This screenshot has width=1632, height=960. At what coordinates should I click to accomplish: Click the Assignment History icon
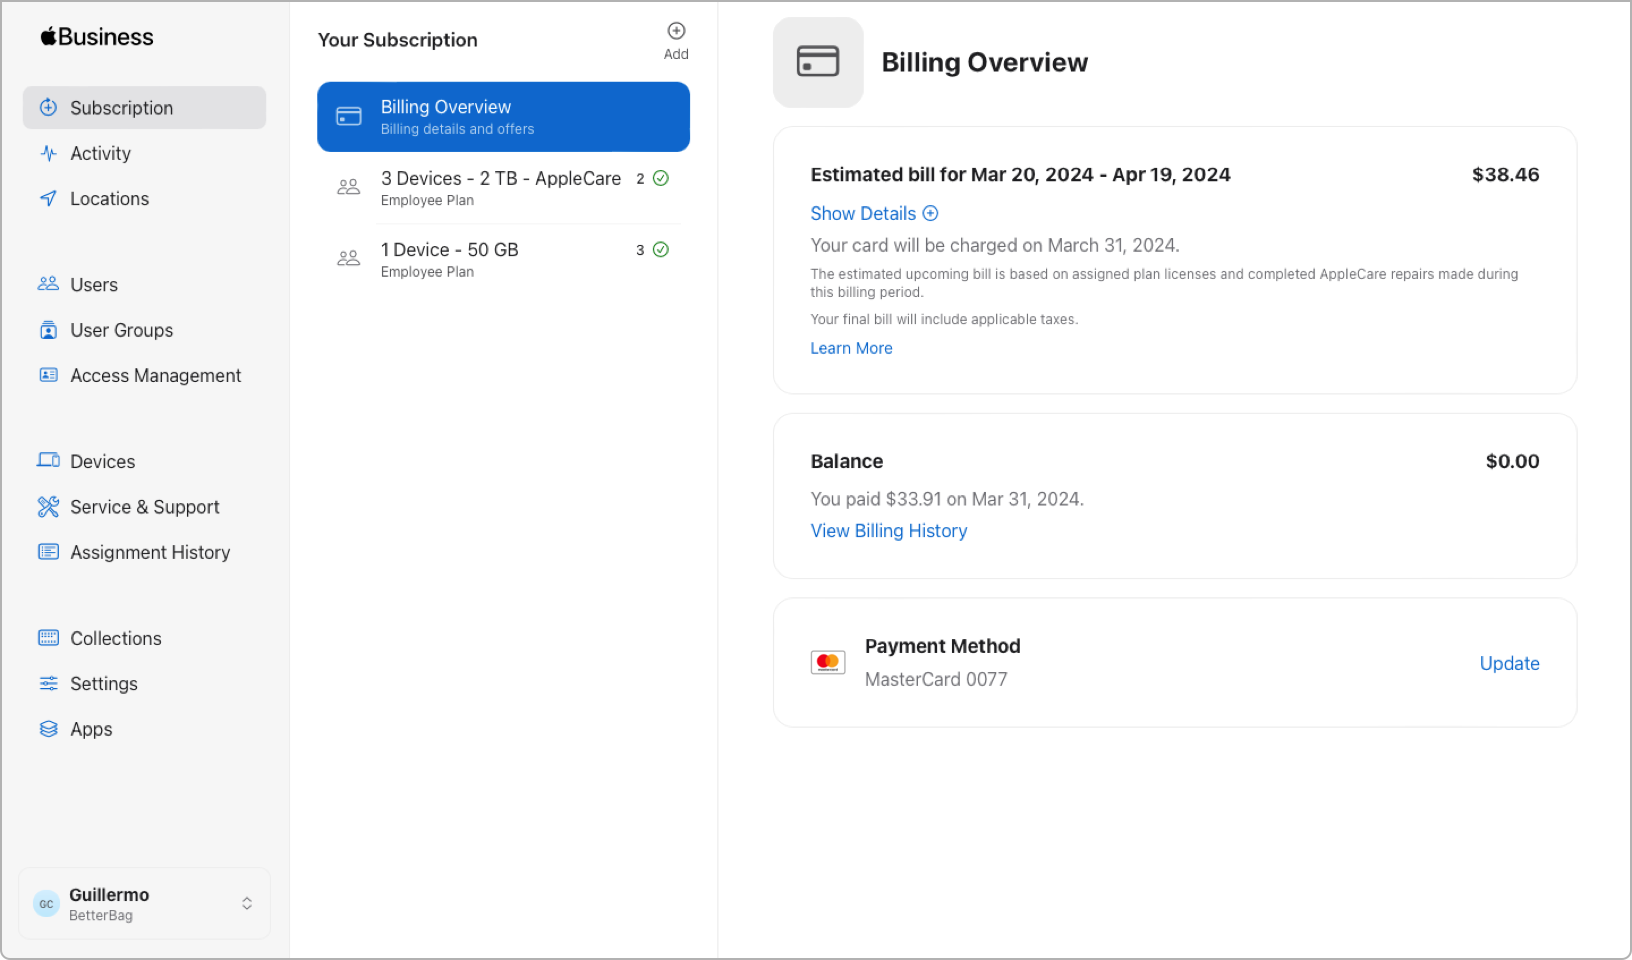[x=48, y=552]
